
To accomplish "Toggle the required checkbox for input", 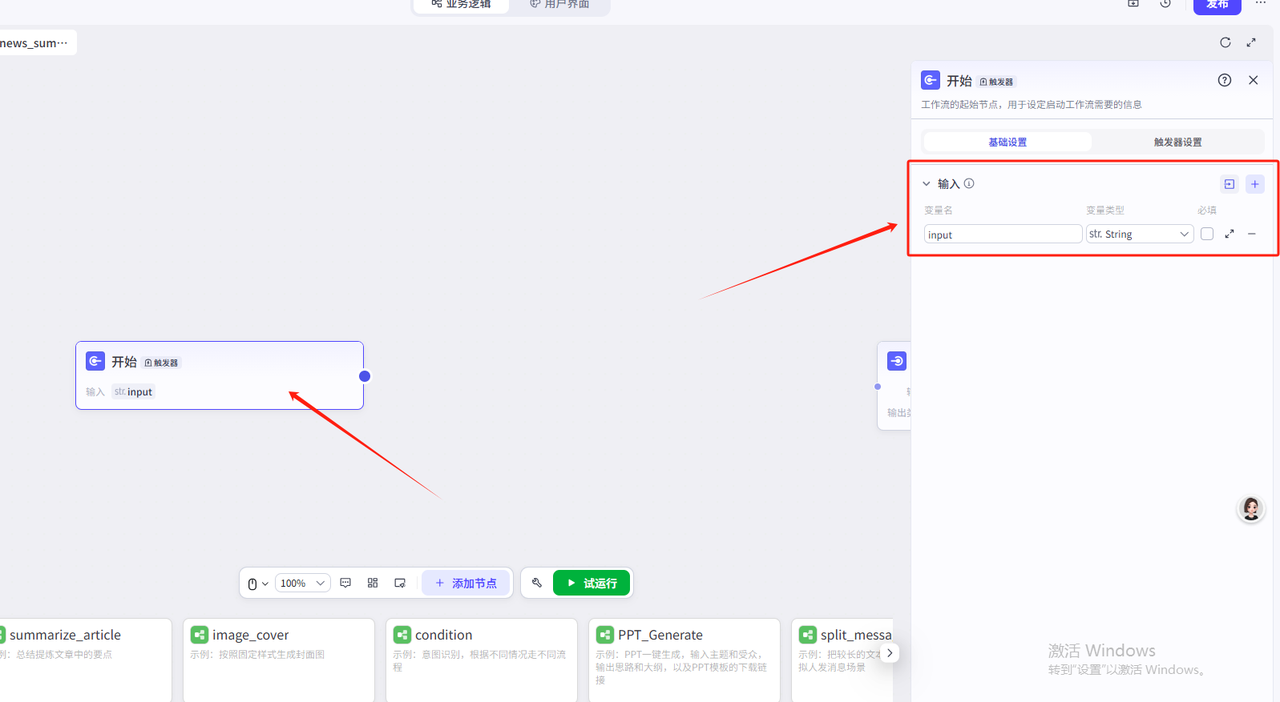I will point(1207,234).
